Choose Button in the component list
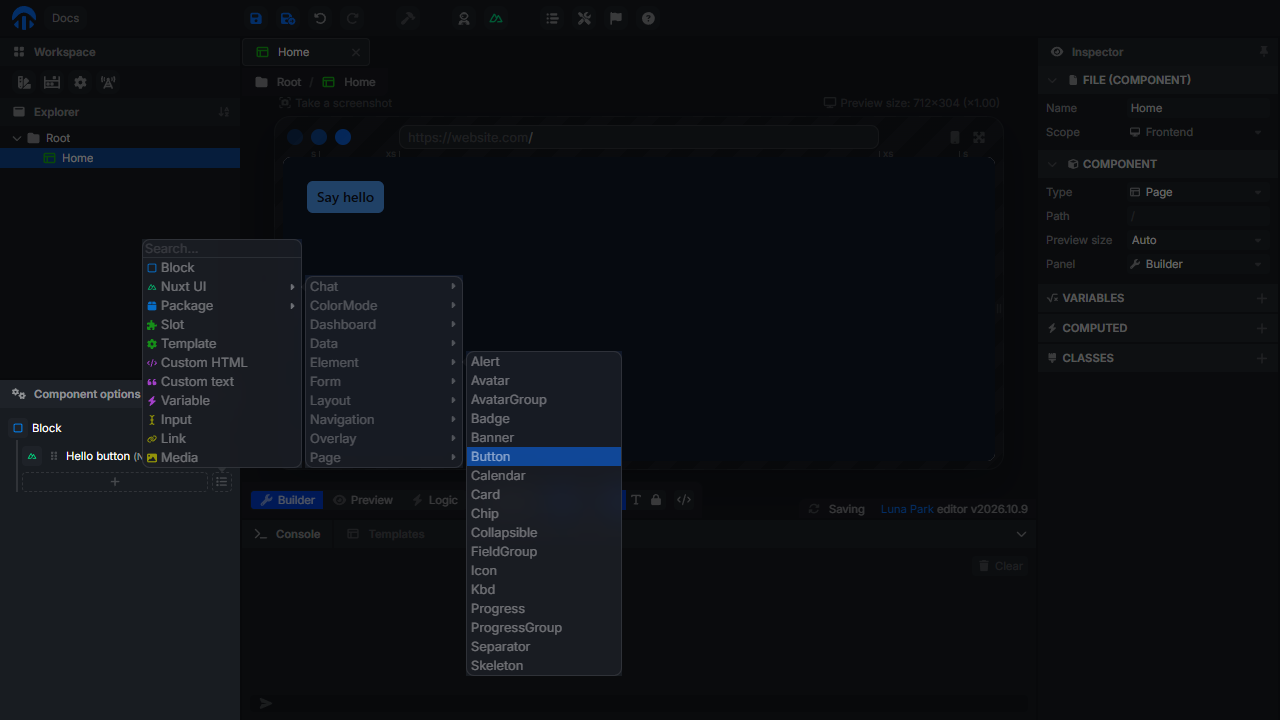 544,456
